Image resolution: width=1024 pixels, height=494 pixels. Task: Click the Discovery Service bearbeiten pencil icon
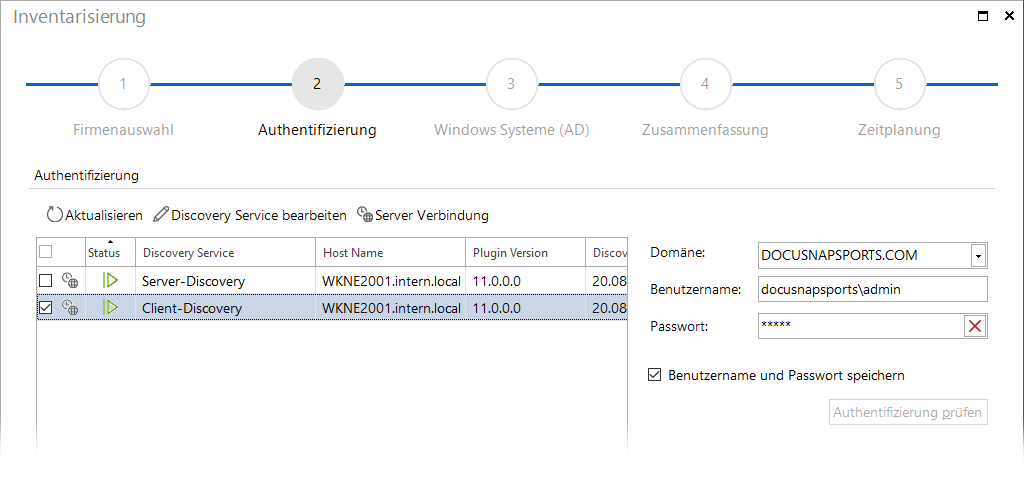(x=161, y=215)
